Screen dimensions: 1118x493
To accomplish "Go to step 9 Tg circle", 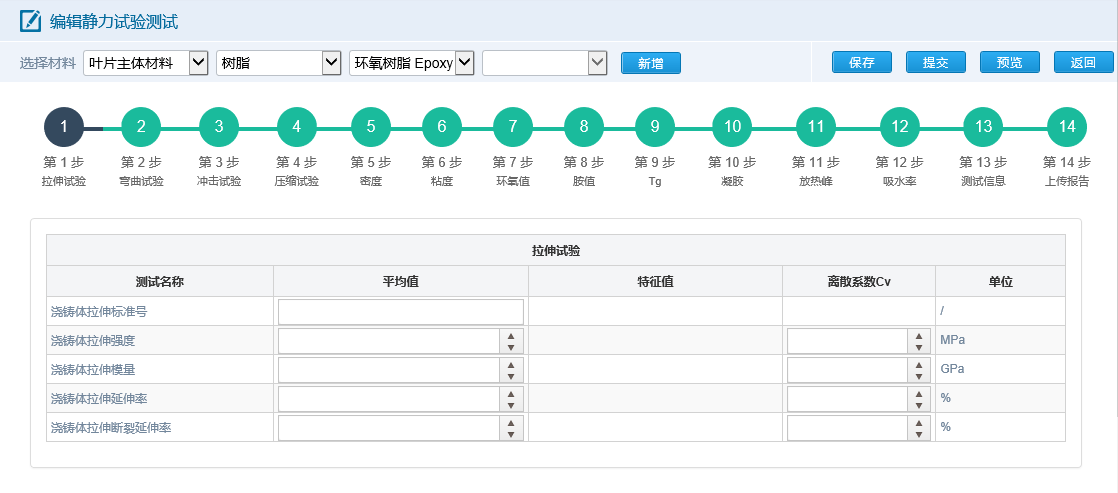I will 655,127.
